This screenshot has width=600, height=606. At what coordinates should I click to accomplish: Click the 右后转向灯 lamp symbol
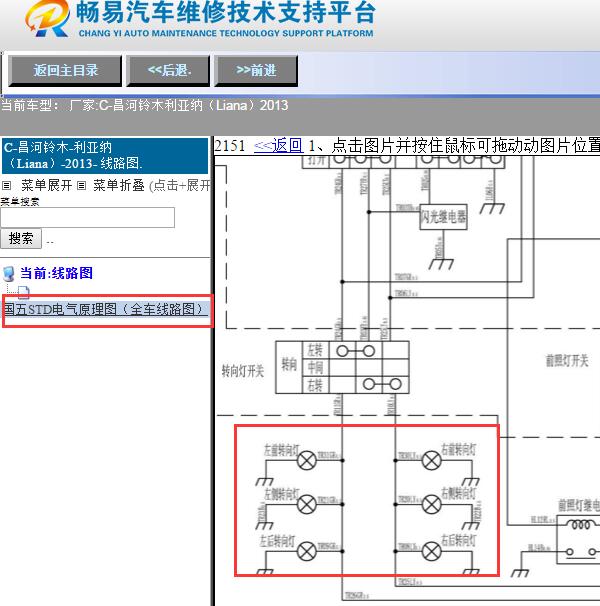click(x=431, y=551)
